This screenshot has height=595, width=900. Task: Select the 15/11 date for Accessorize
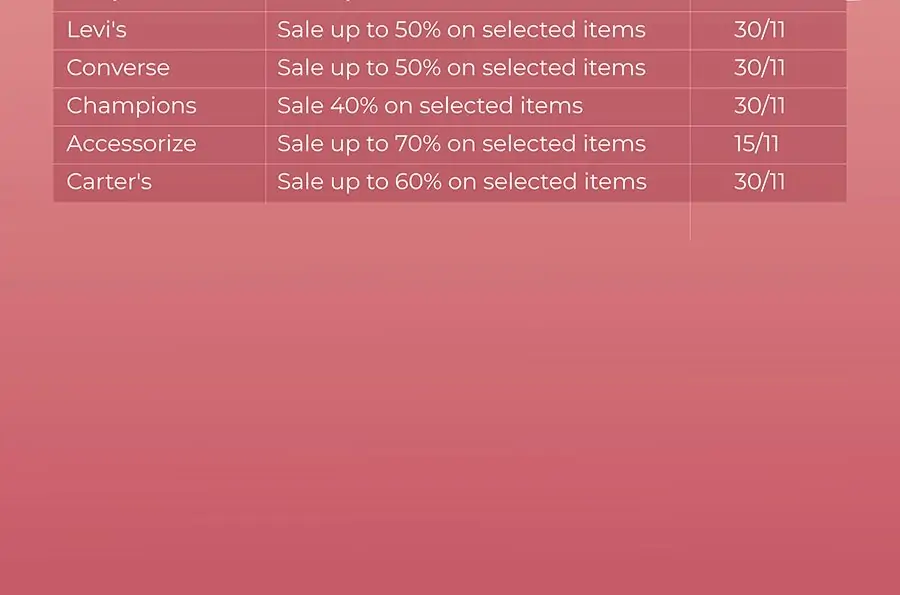[757, 143]
